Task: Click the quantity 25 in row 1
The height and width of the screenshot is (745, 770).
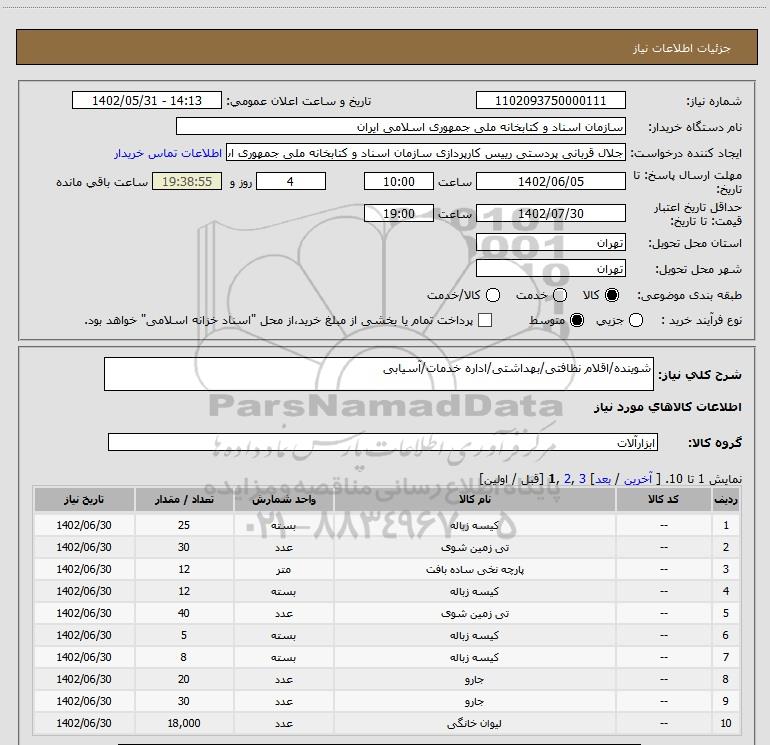Action: coord(184,525)
